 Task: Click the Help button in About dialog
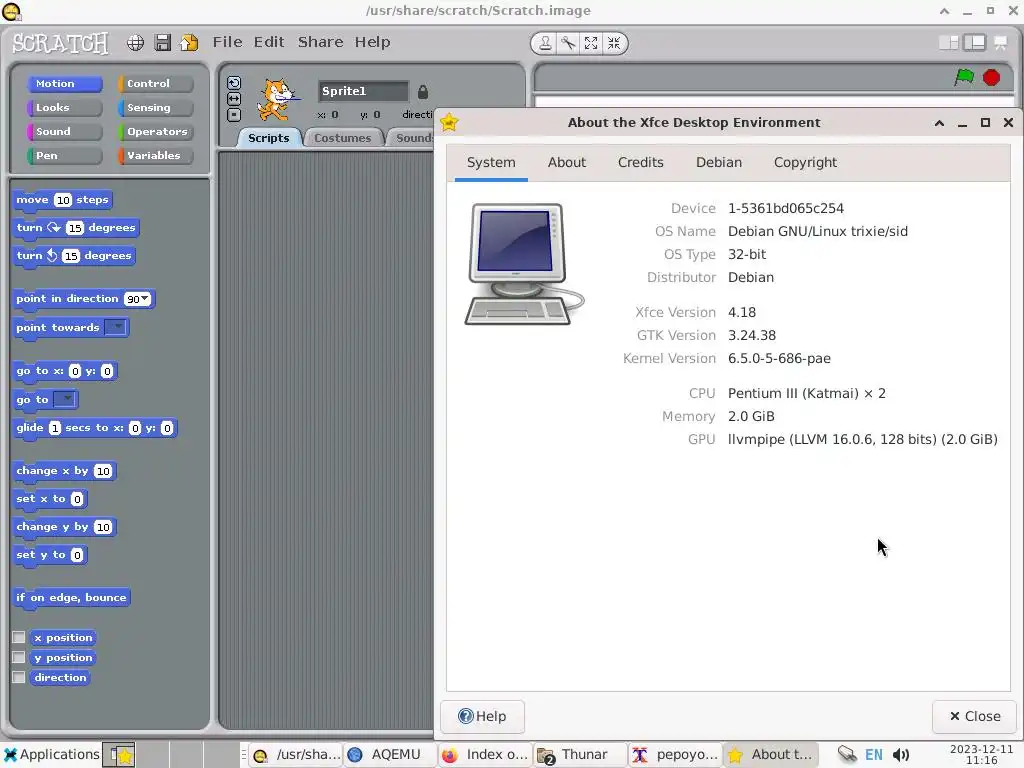(x=482, y=716)
